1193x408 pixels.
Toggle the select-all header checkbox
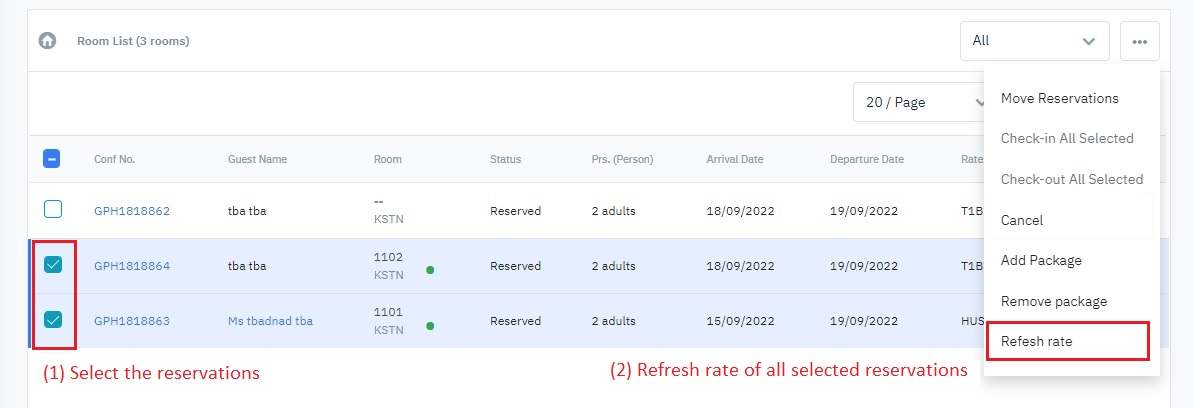coord(53,158)
